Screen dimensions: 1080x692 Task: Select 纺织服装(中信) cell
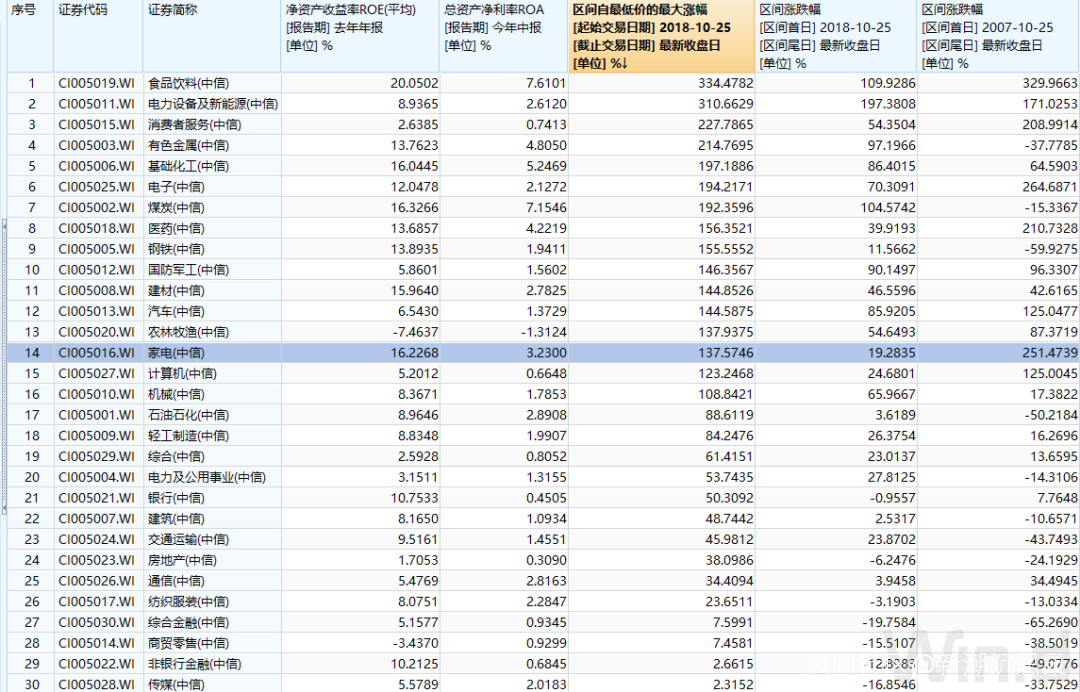[188, 601]
